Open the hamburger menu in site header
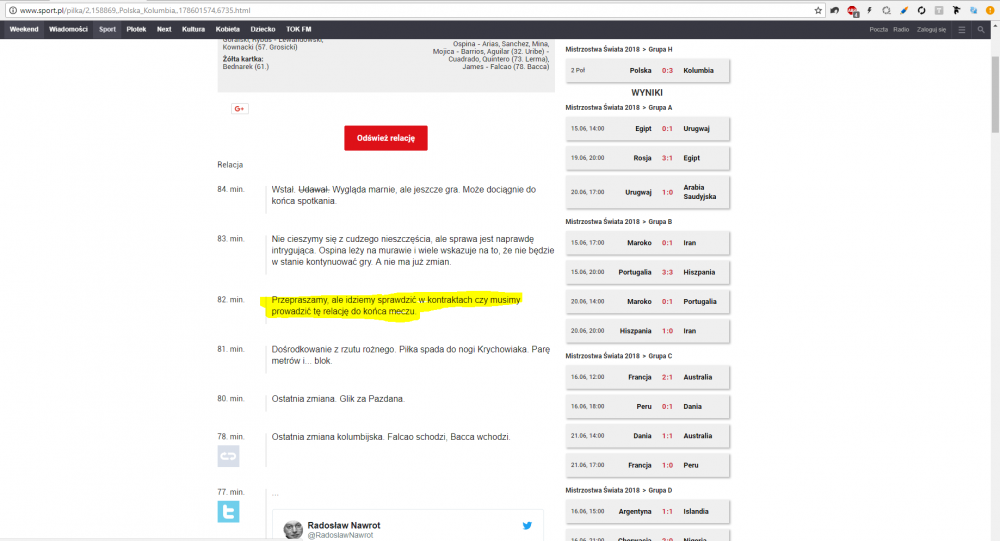The height and width of the screenshot is (541, 1000). 961,30
